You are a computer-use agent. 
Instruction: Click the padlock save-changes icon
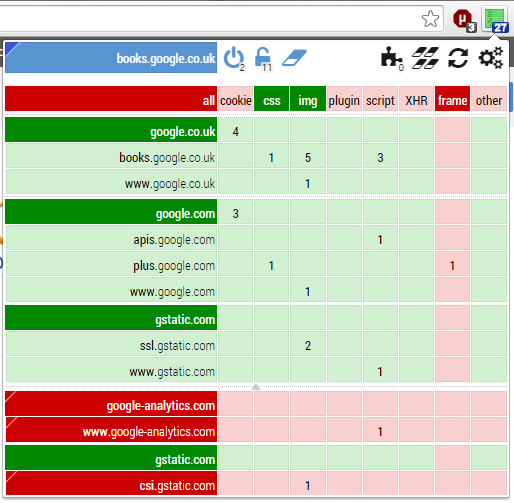click(x=263, y=59)
